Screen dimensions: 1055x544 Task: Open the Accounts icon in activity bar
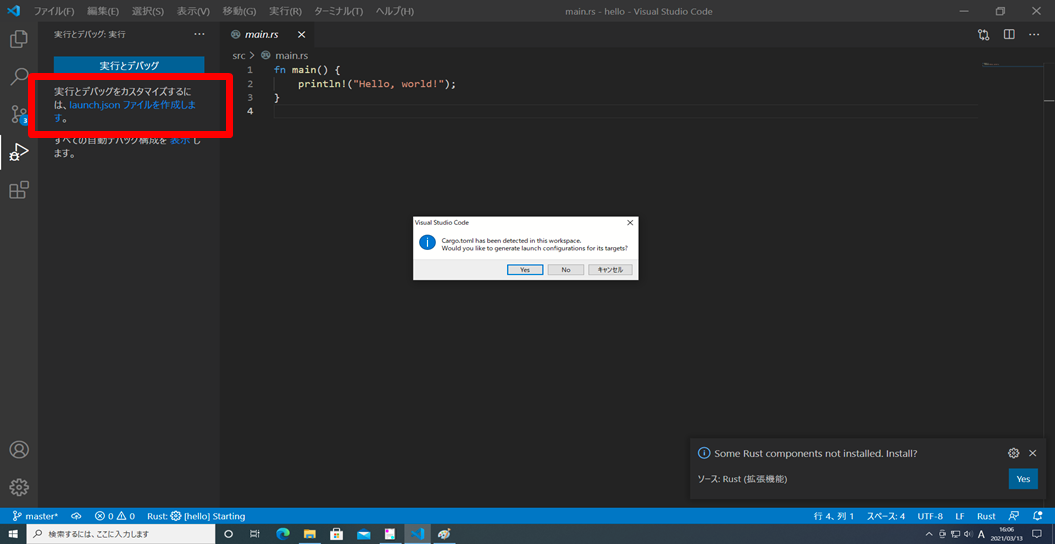click(19, 449)
